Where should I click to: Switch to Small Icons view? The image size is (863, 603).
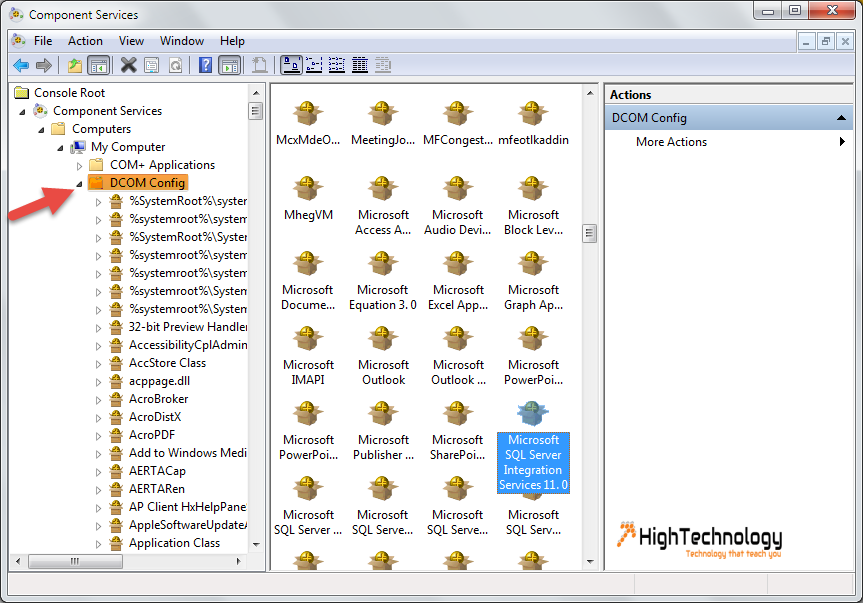click(314, 65)
